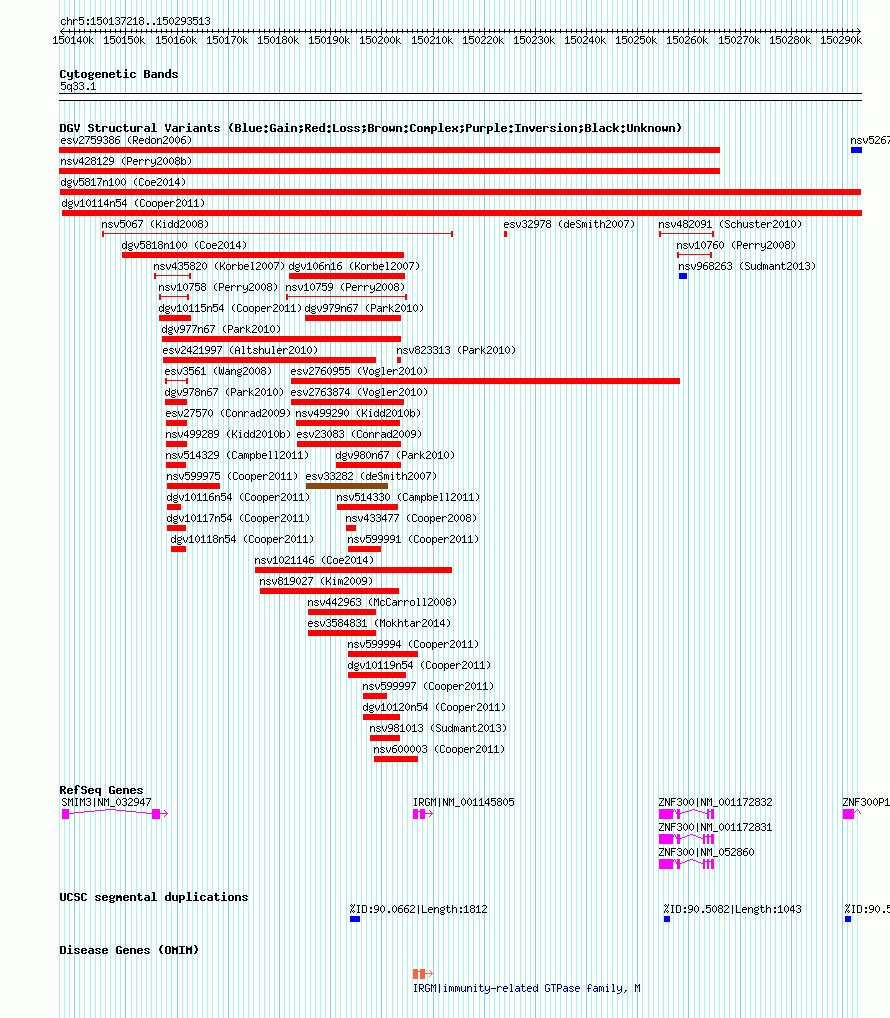Click the segmental duplication %ID:90.0662 blue marker
The image size is (890, 1018).
pyautogui.click(x=354, y=919)
